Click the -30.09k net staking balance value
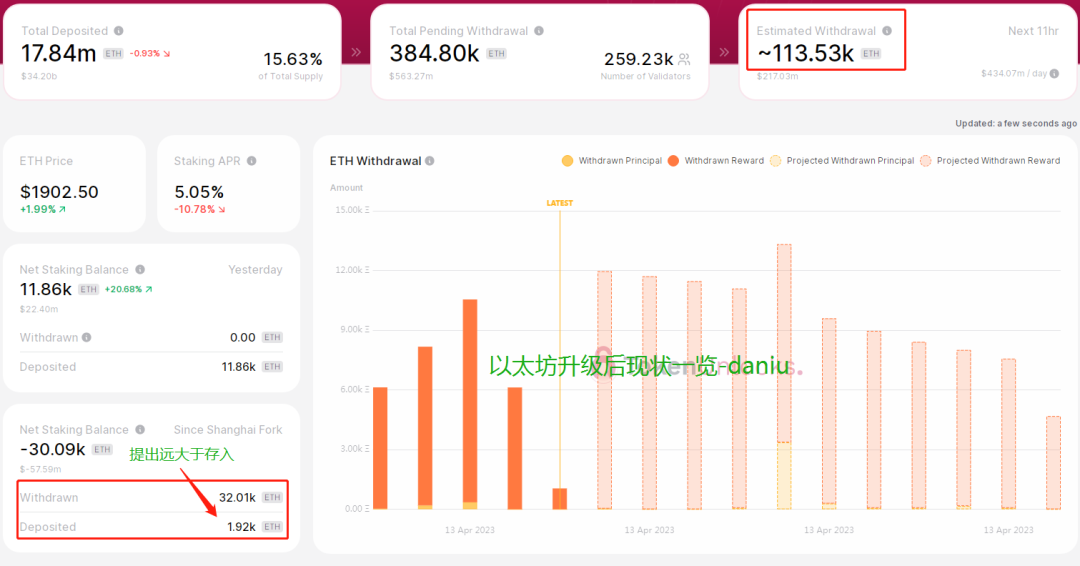The height and width of the screenshot is (566, 1080). (53, 450)
